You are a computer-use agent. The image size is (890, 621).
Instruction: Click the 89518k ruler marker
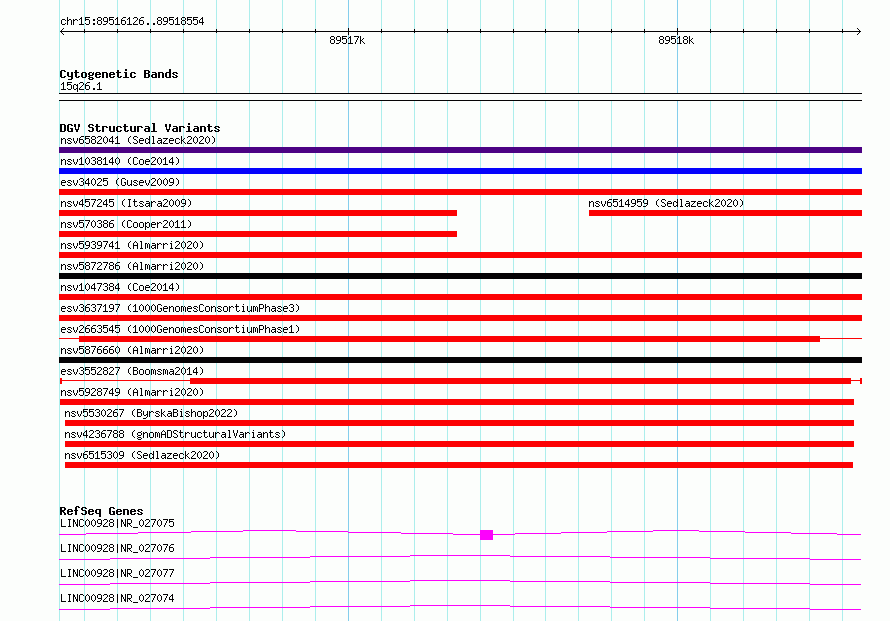676,40
